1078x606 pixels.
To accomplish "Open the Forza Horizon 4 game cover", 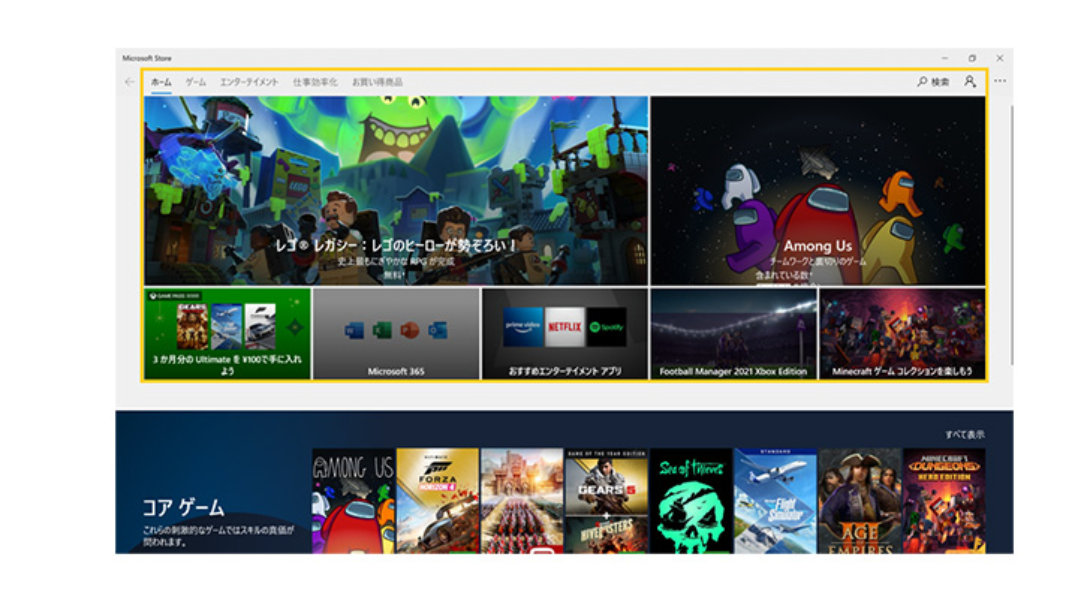I will 437,501.
